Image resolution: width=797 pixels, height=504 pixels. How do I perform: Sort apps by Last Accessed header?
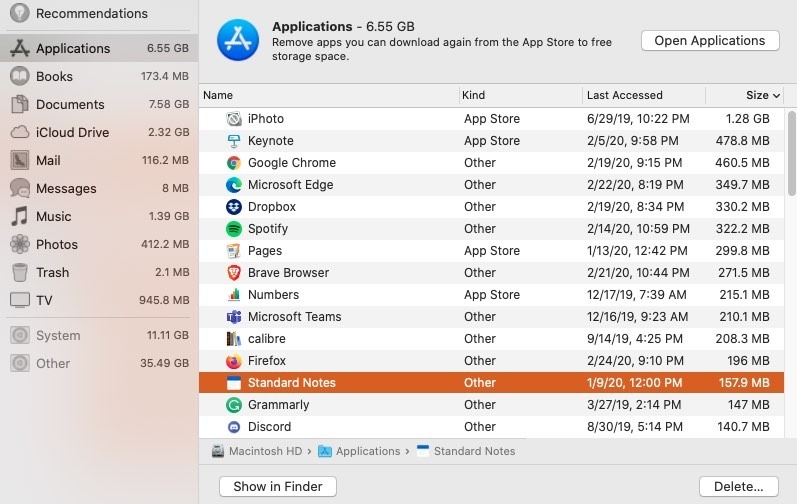point(624,96)
